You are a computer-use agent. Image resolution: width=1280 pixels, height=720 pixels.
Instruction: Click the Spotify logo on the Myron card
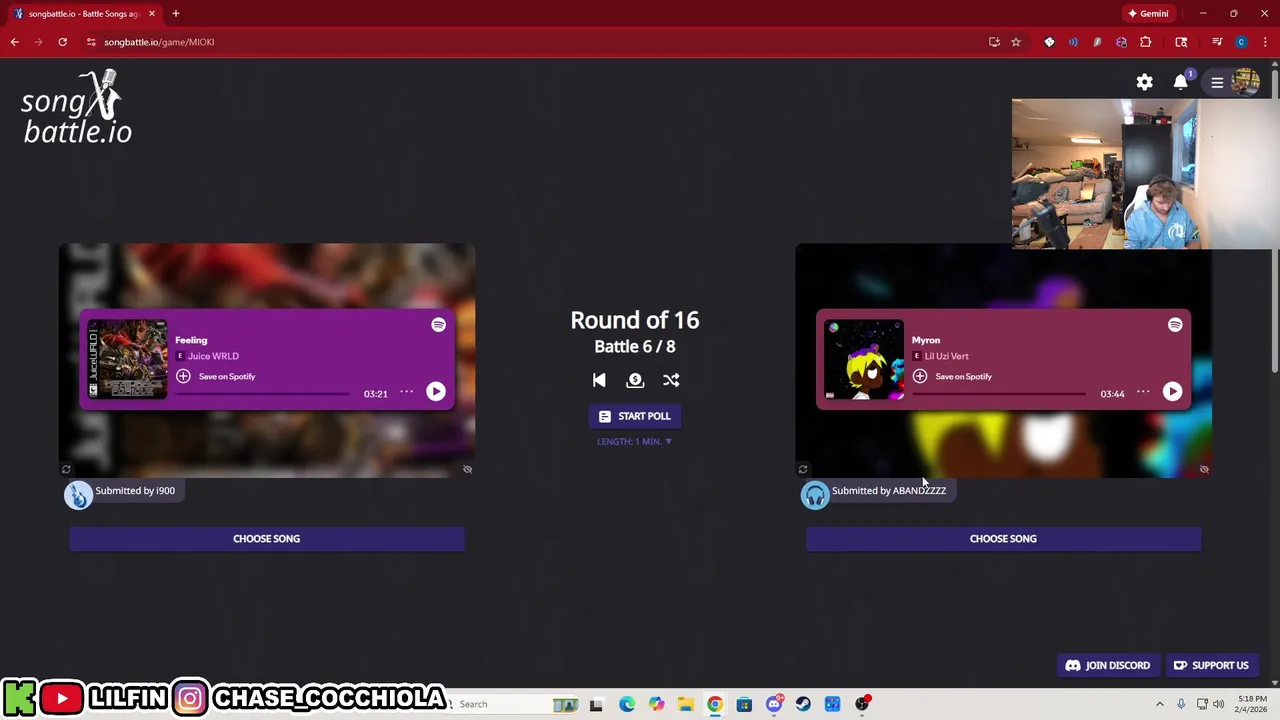point(1175,325)
